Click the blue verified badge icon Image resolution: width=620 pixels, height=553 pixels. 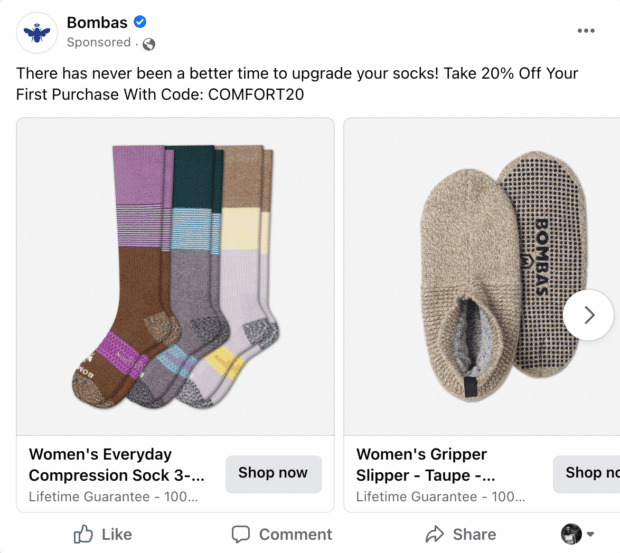(x=141, y=22)
